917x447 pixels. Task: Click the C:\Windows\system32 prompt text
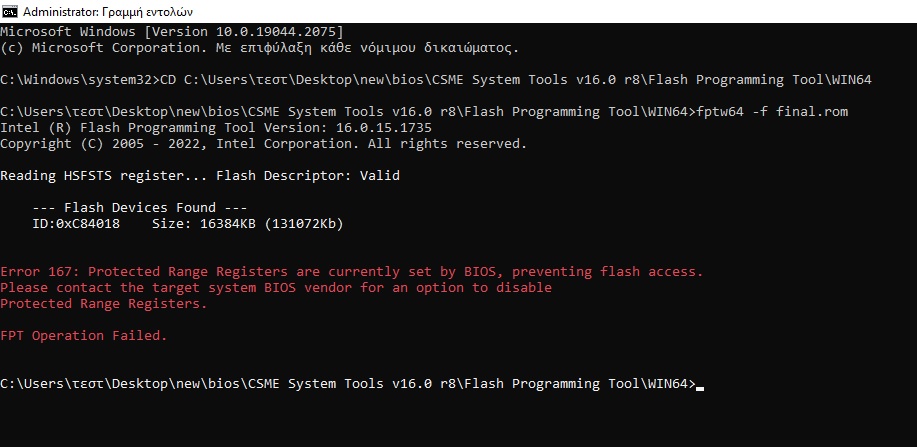(80, 80)
